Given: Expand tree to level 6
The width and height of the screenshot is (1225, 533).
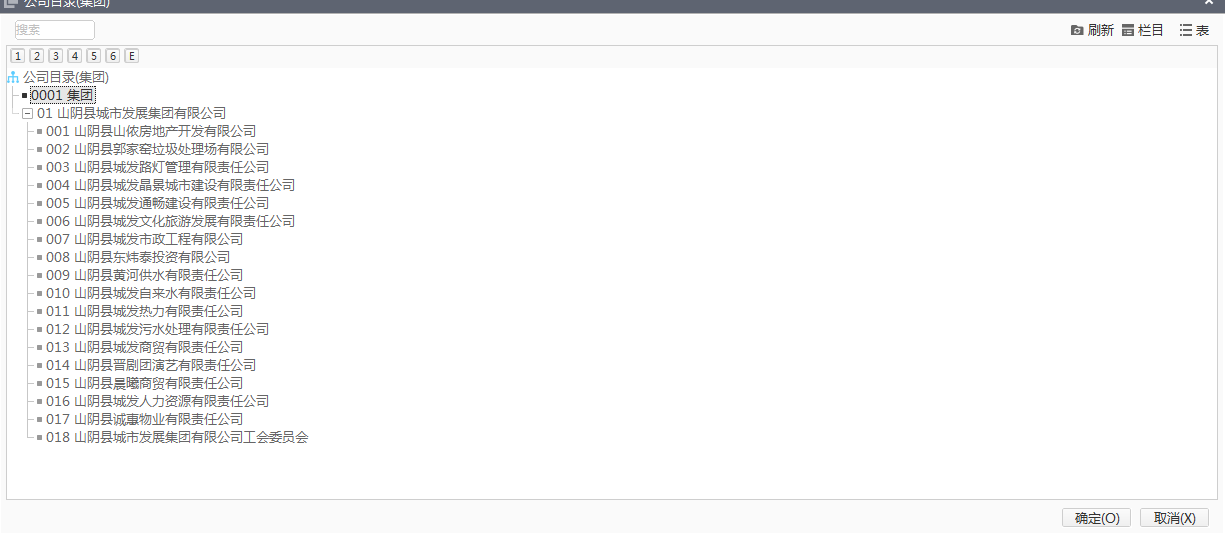Looking at the screenshot, I should tap(112, 56).
